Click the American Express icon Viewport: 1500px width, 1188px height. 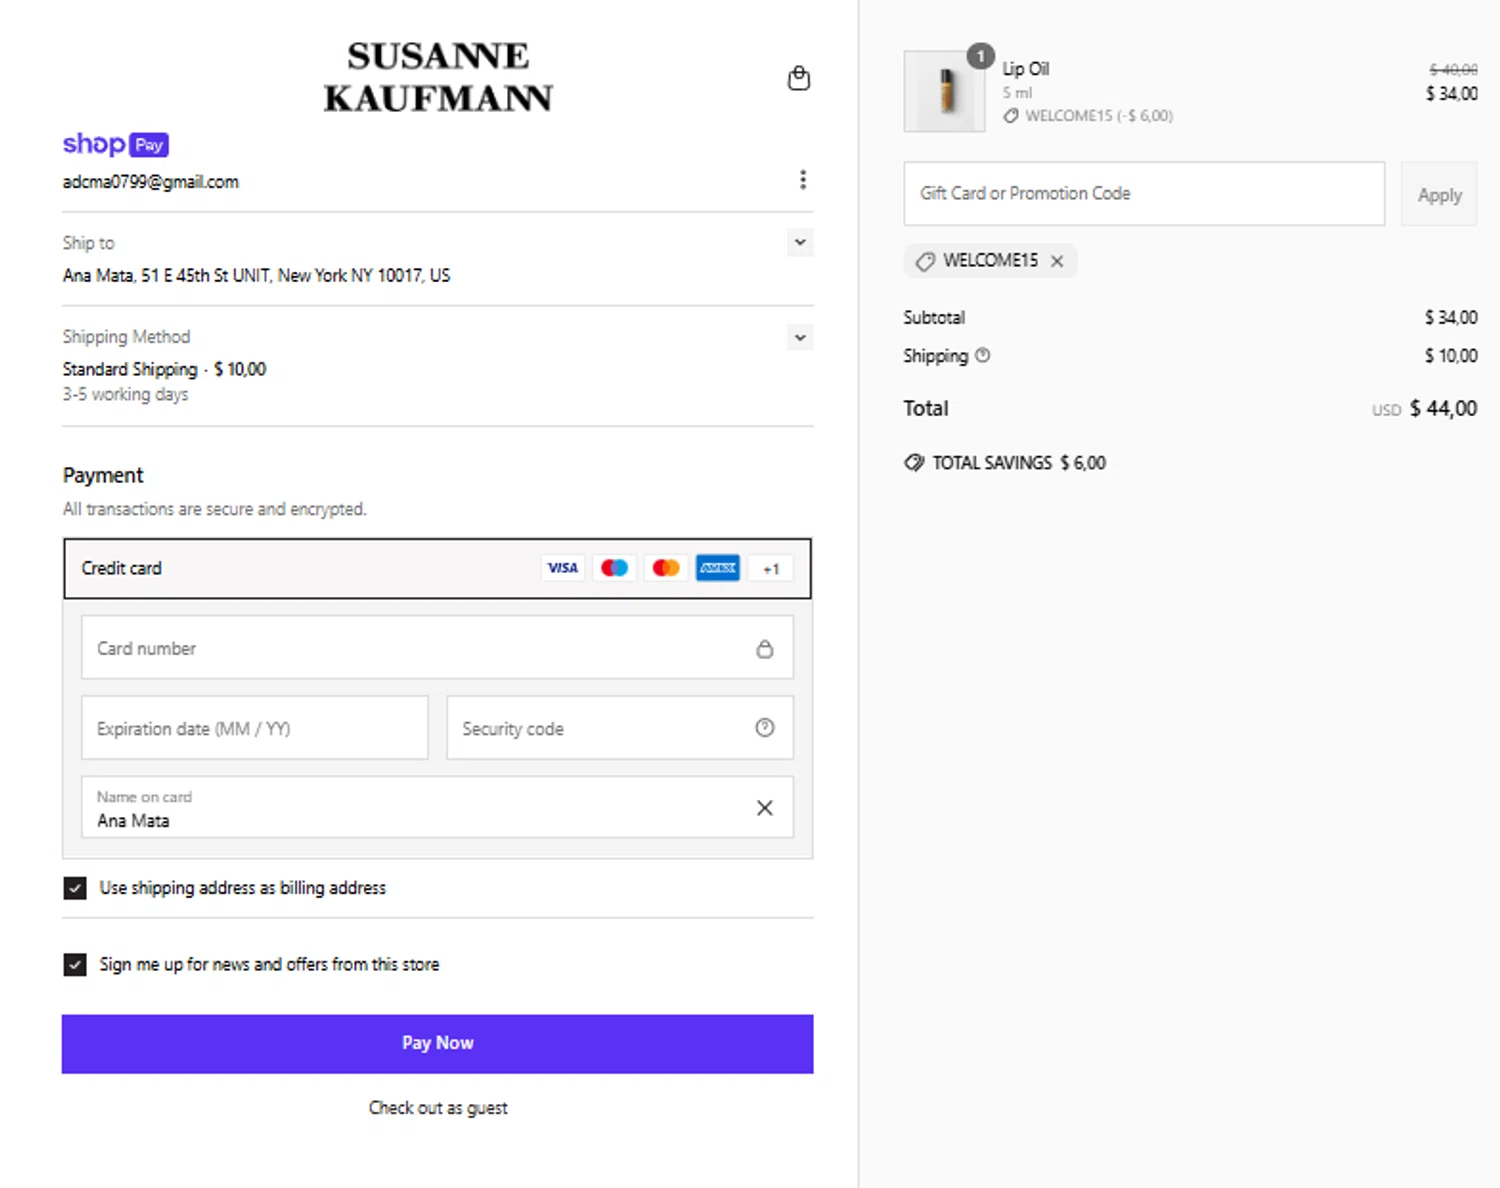tap(718, 568)
